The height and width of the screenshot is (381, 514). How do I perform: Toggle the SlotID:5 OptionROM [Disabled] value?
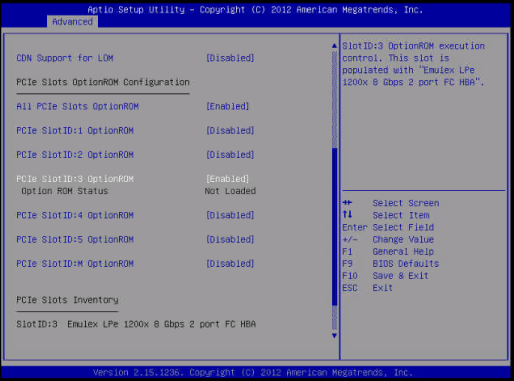[x=230, y=239]
